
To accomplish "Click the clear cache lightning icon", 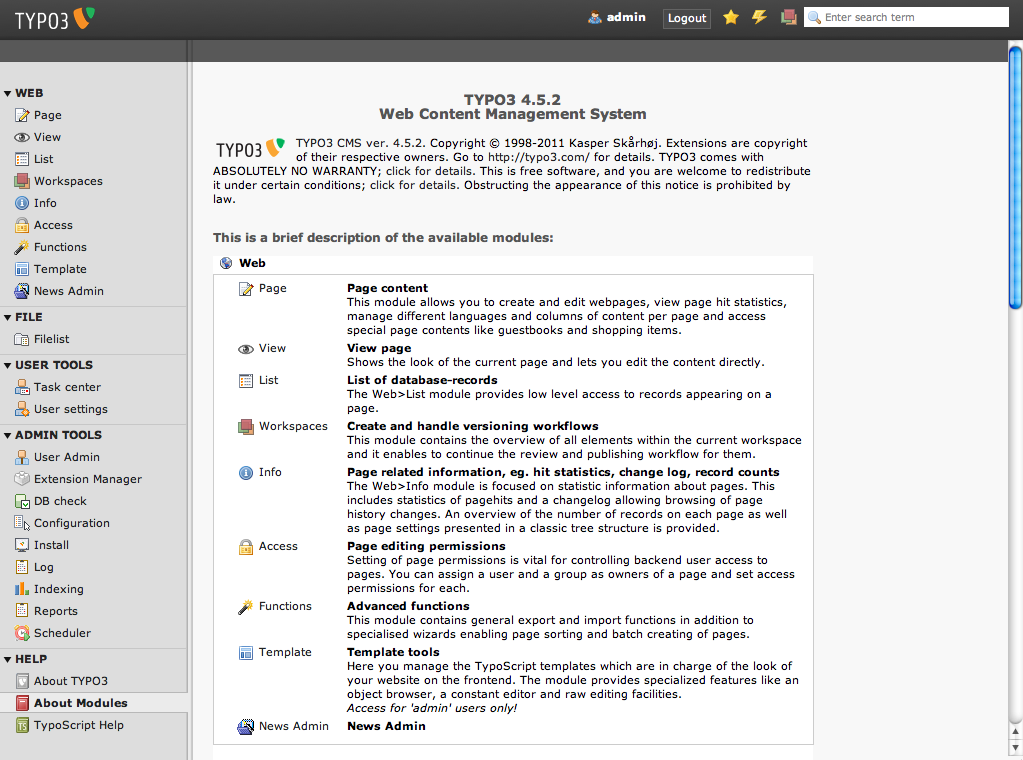I will click(x=759, y=18).
